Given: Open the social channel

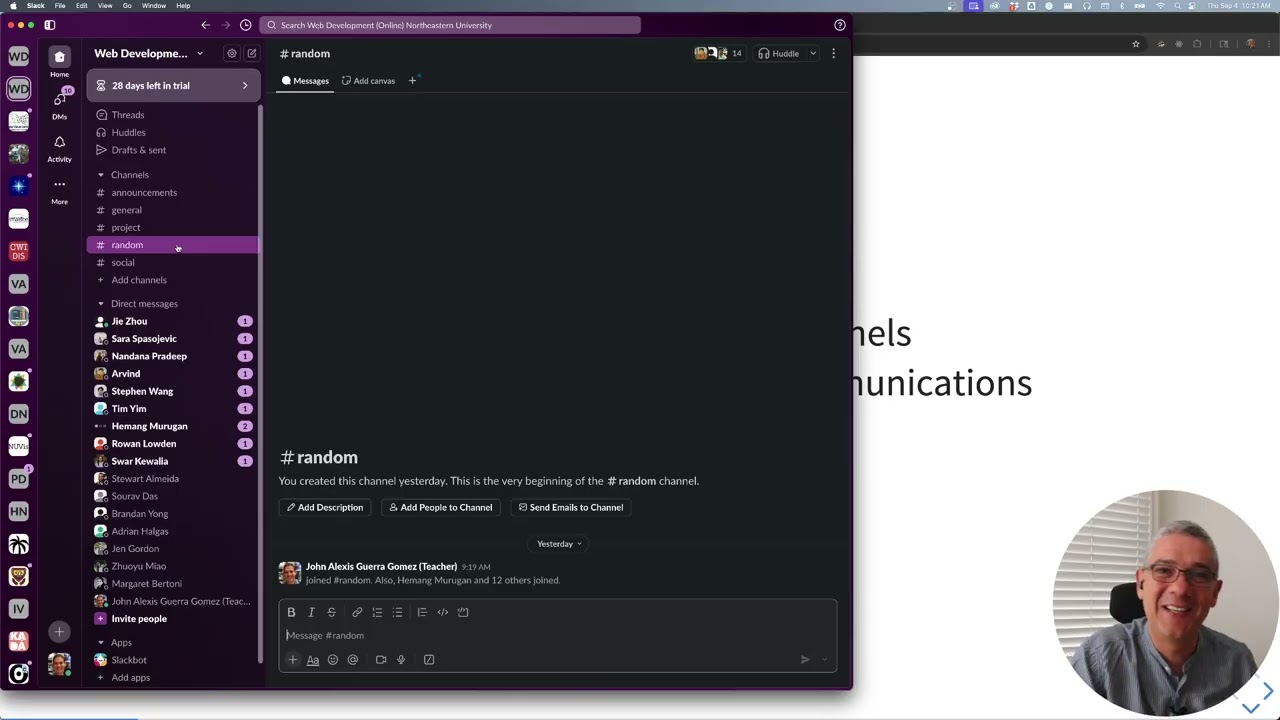Looking at the screenshot, I should tap(173, 263).
